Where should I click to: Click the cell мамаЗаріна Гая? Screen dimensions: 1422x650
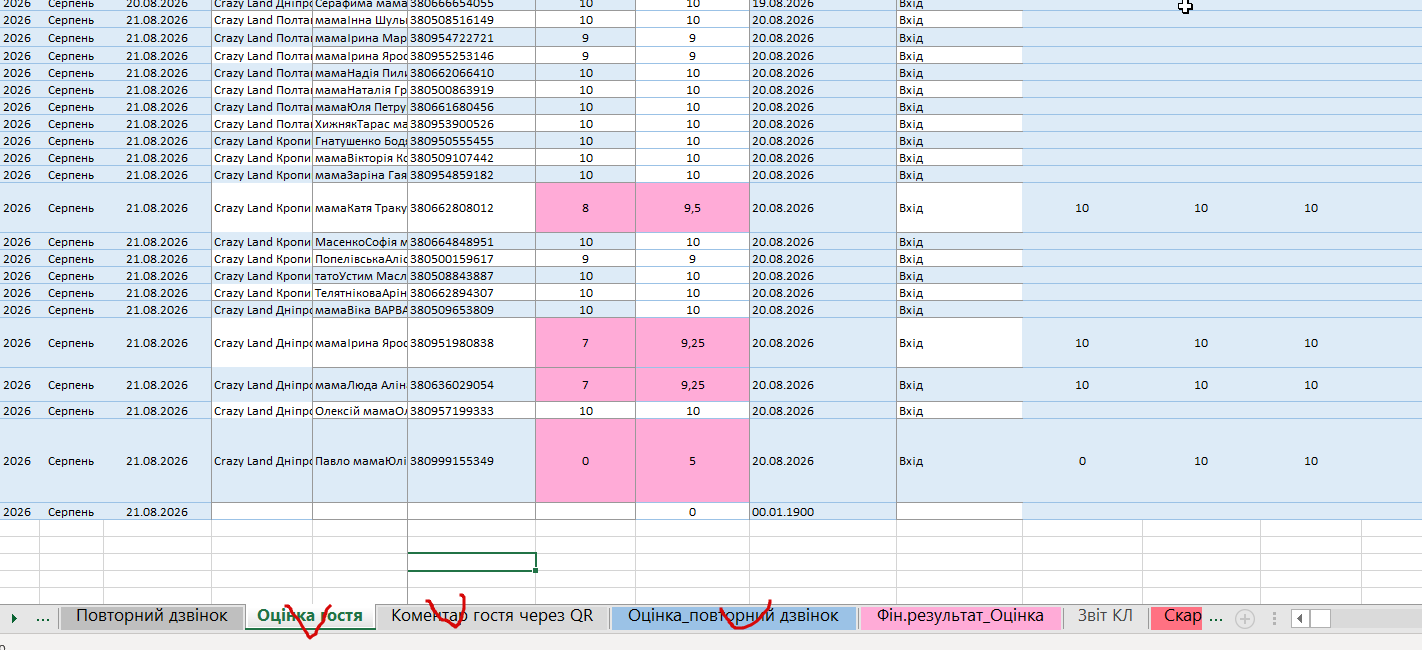pos(360,175)
